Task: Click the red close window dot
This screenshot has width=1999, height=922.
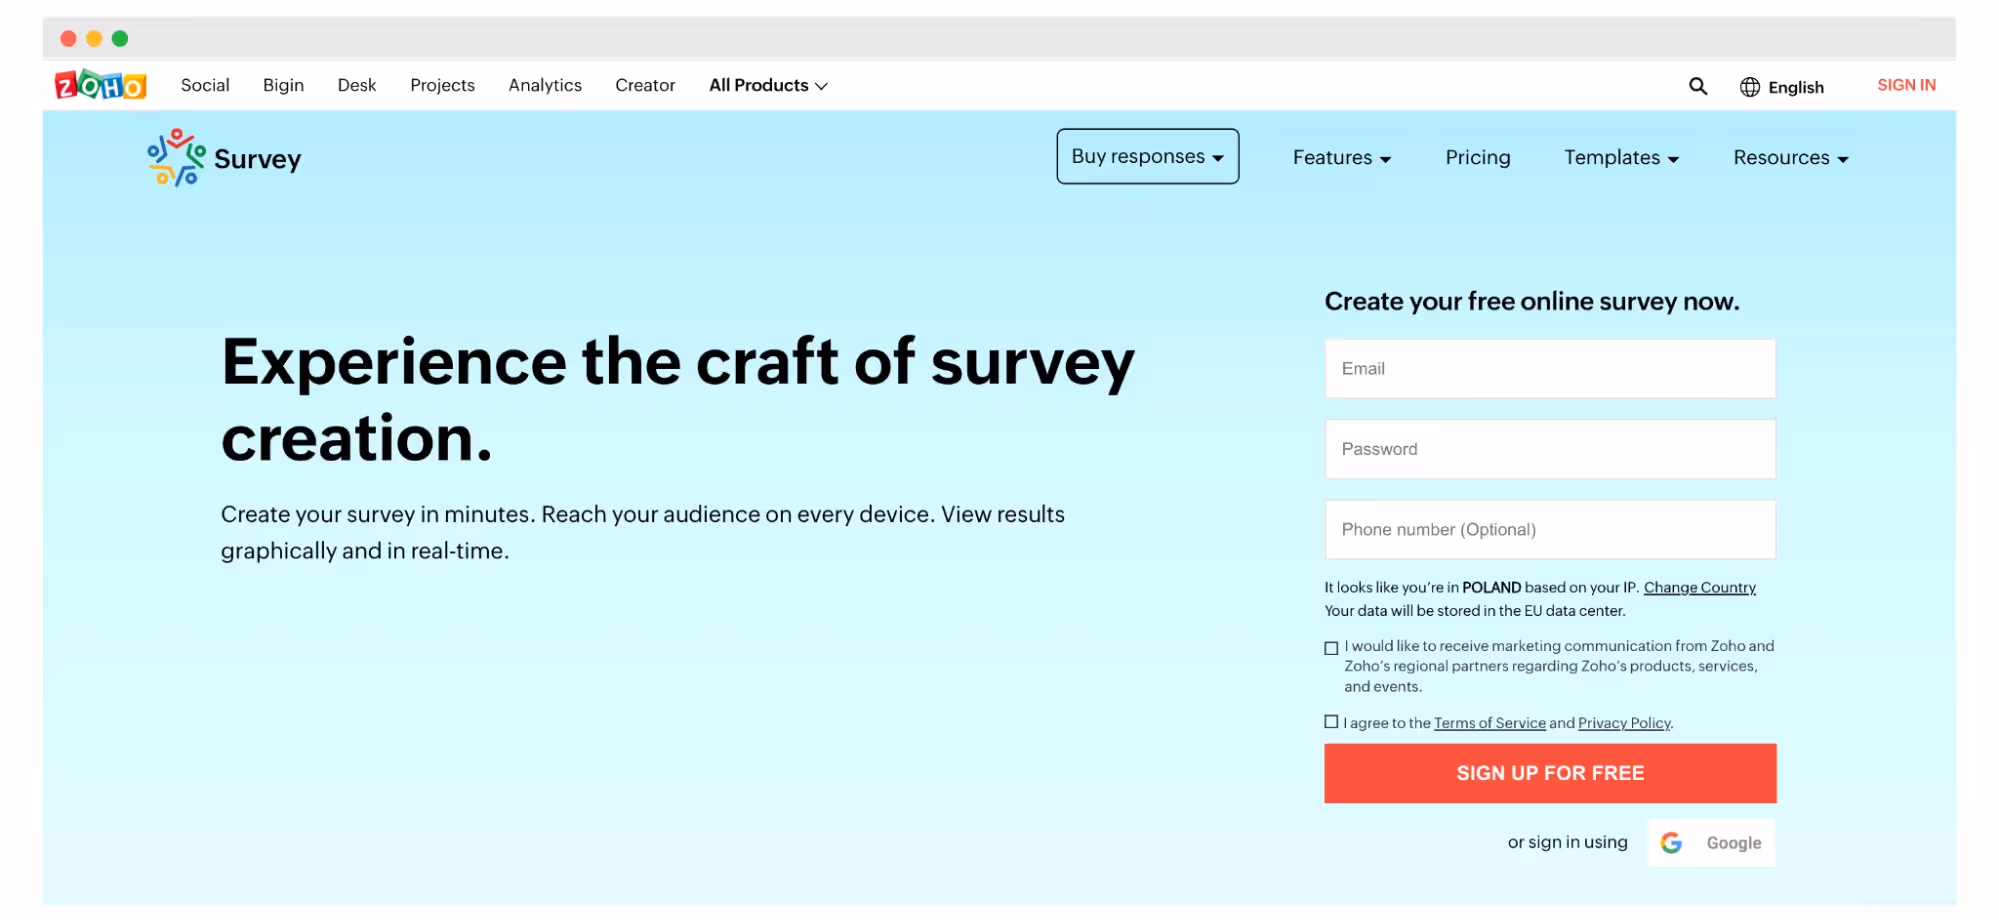Action: pyautogui.click(x=68, y=39)
